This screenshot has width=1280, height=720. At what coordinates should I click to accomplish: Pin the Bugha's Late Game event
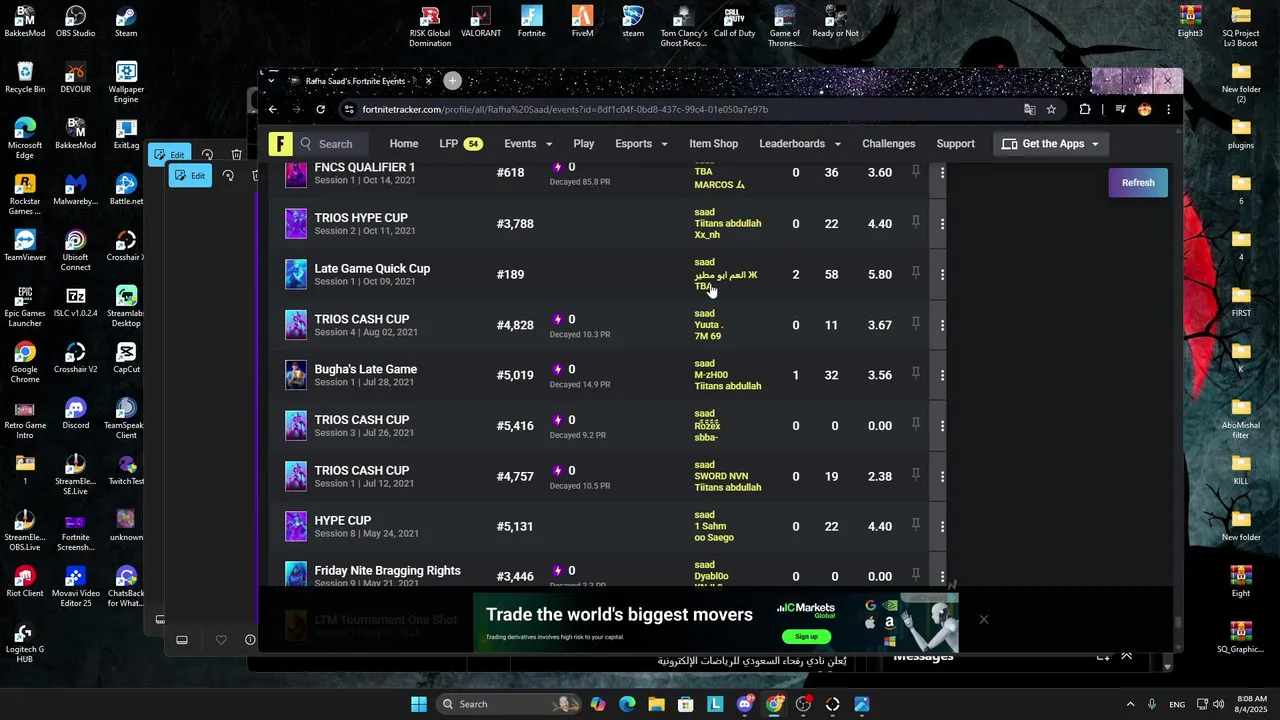(x=915, y=374)
